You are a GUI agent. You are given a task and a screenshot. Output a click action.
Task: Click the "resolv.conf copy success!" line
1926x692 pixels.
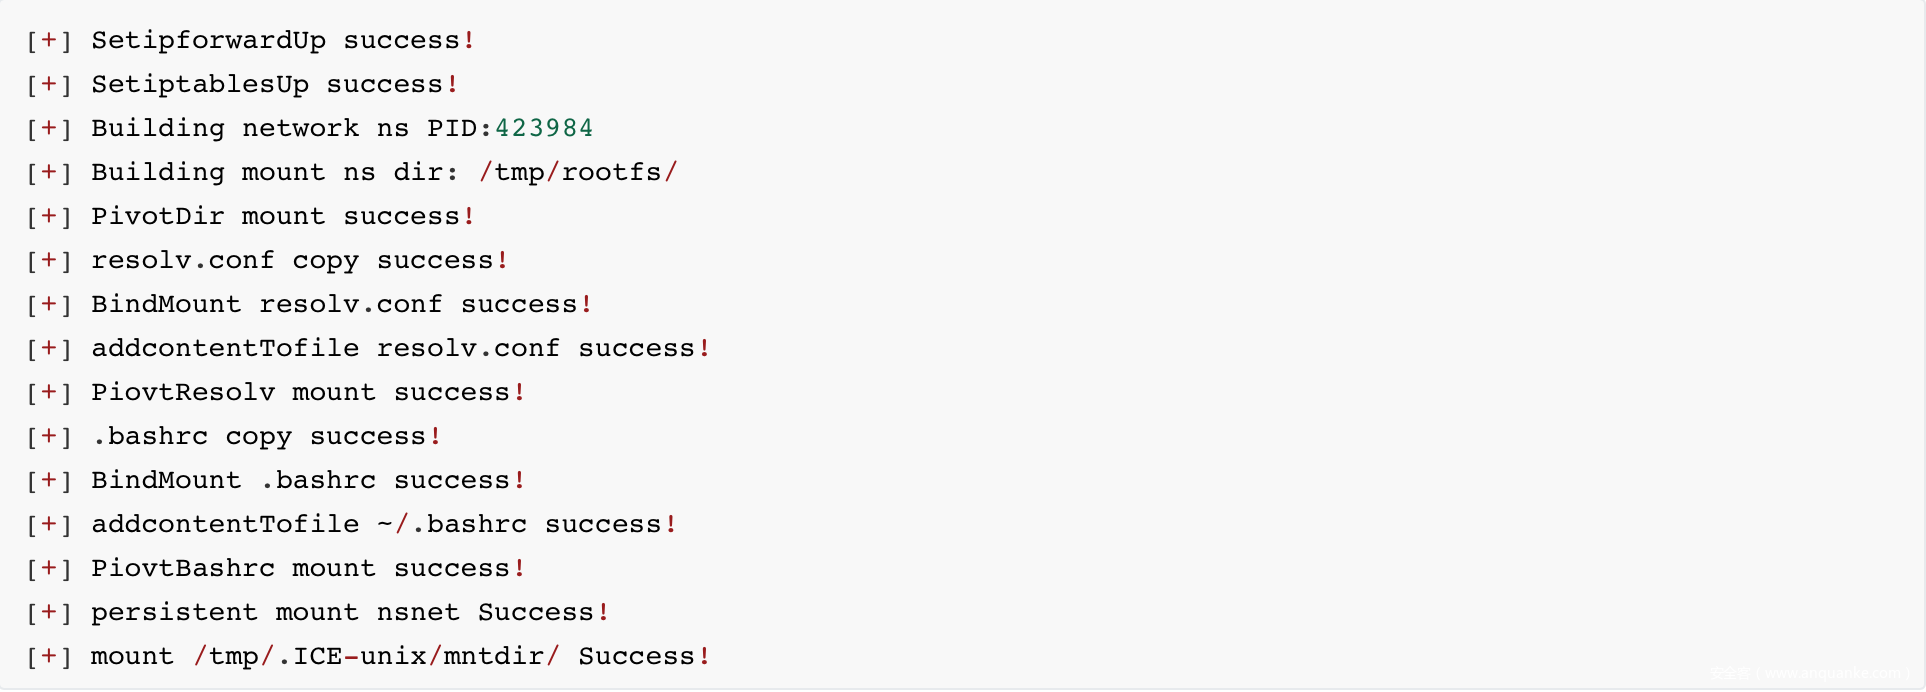(300, 261)
